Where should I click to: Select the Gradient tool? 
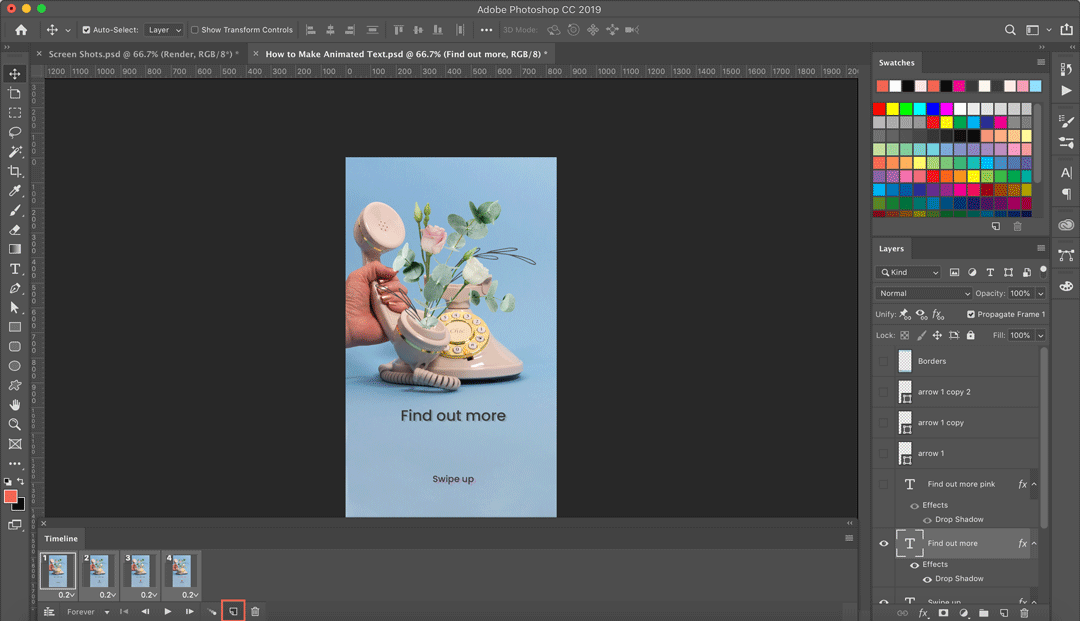click(x=14, y=249)
